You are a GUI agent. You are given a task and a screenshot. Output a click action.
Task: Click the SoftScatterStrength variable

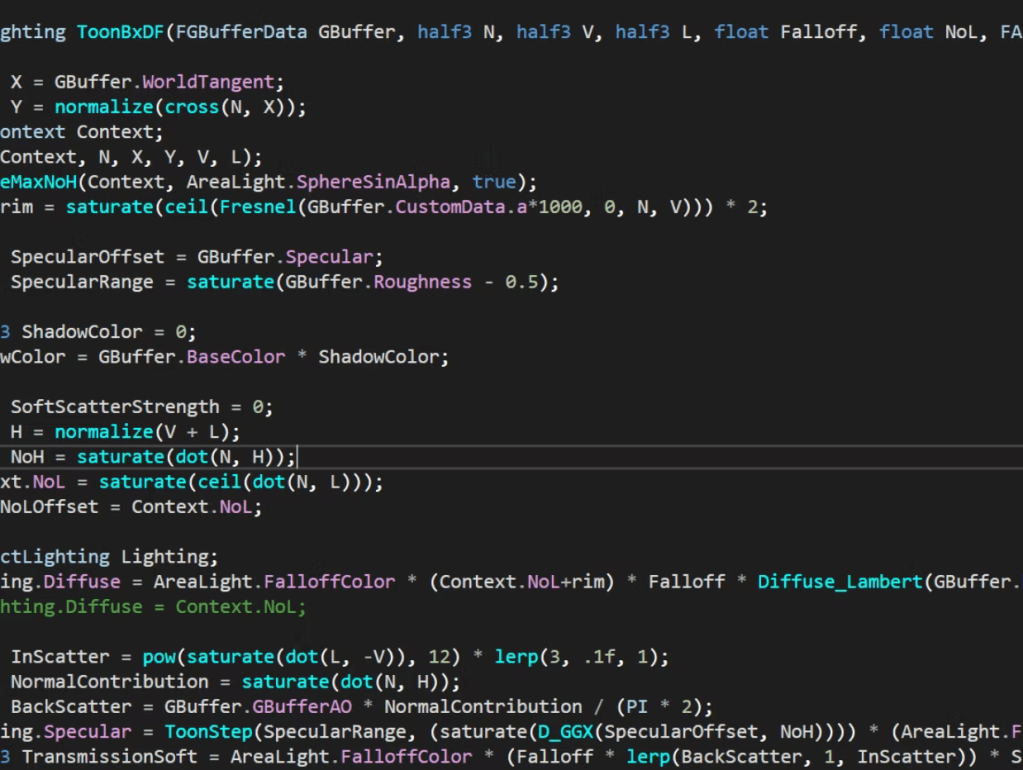click(114, 407)
